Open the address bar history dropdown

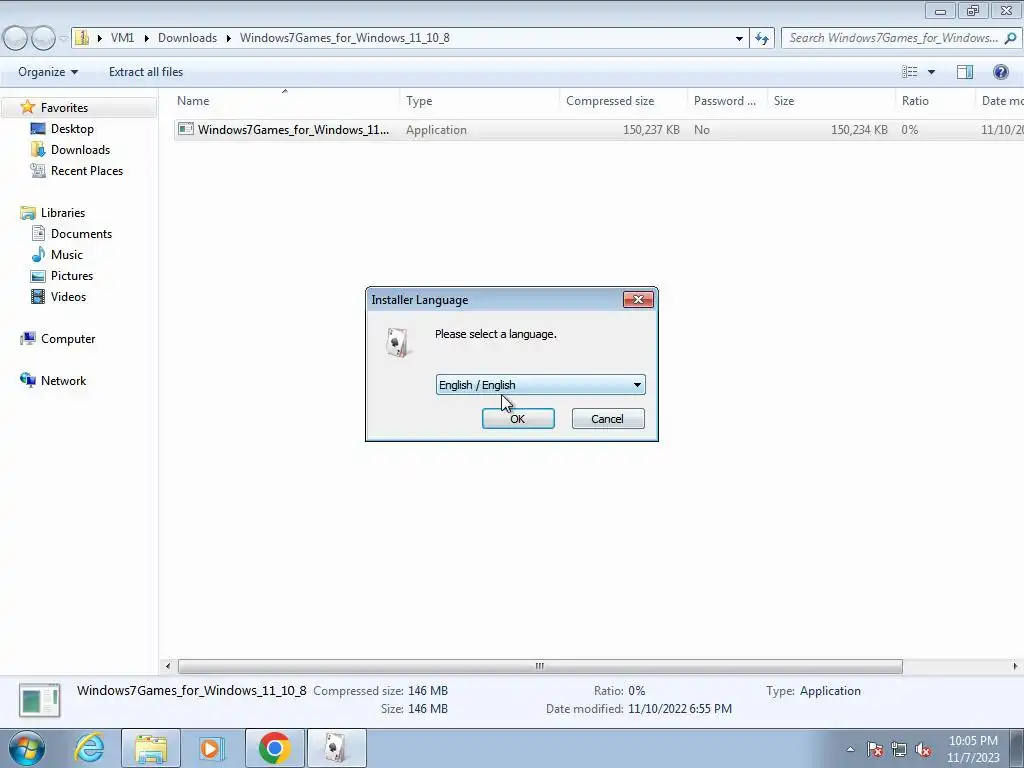tap(739, 38)
